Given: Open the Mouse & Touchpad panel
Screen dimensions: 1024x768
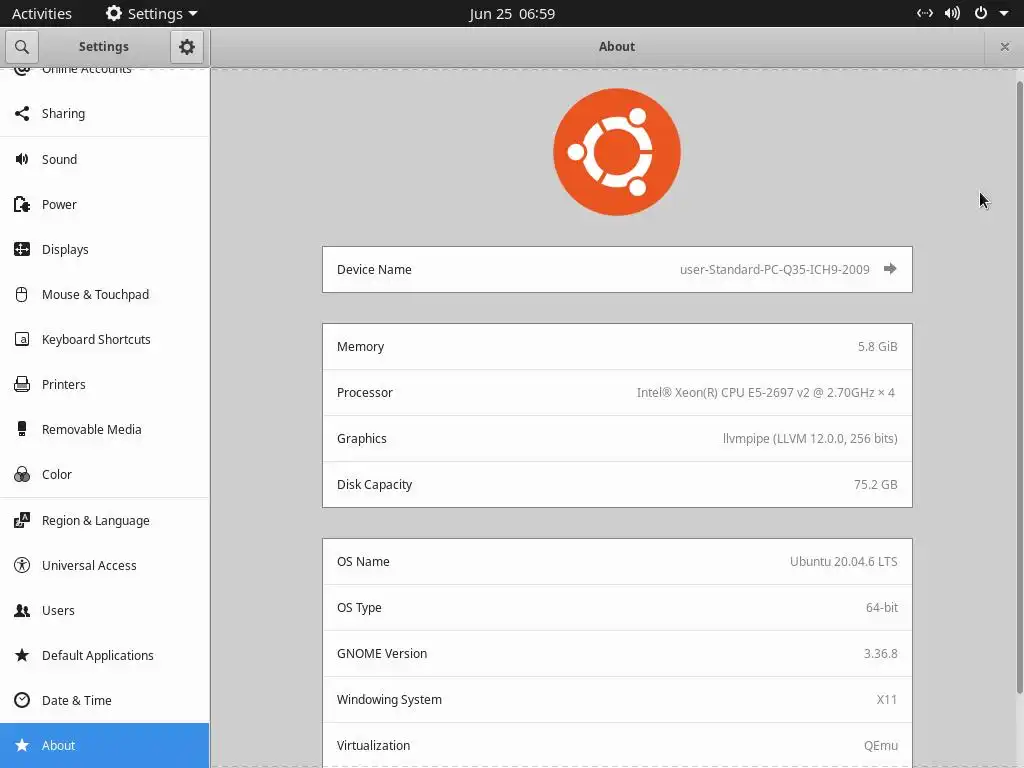Looking at the screenshot, I should (104, 295).
